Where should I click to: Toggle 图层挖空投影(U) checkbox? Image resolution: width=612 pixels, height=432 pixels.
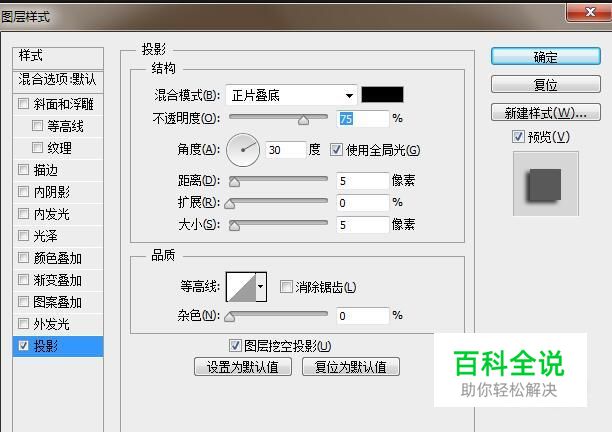[235, 345]
